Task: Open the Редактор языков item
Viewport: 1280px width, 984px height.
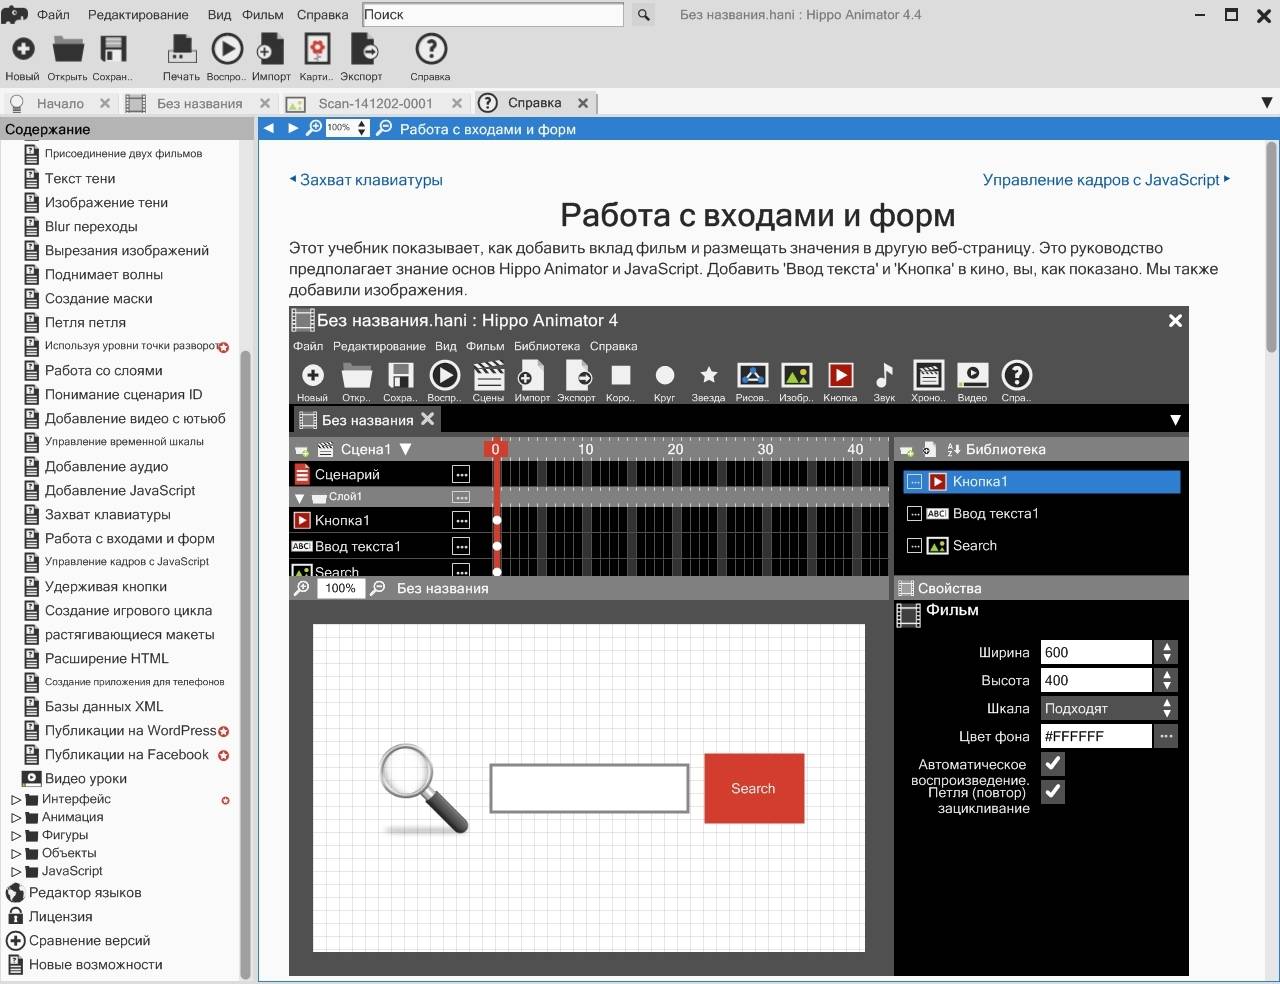Action: click(x=85, y=892)
